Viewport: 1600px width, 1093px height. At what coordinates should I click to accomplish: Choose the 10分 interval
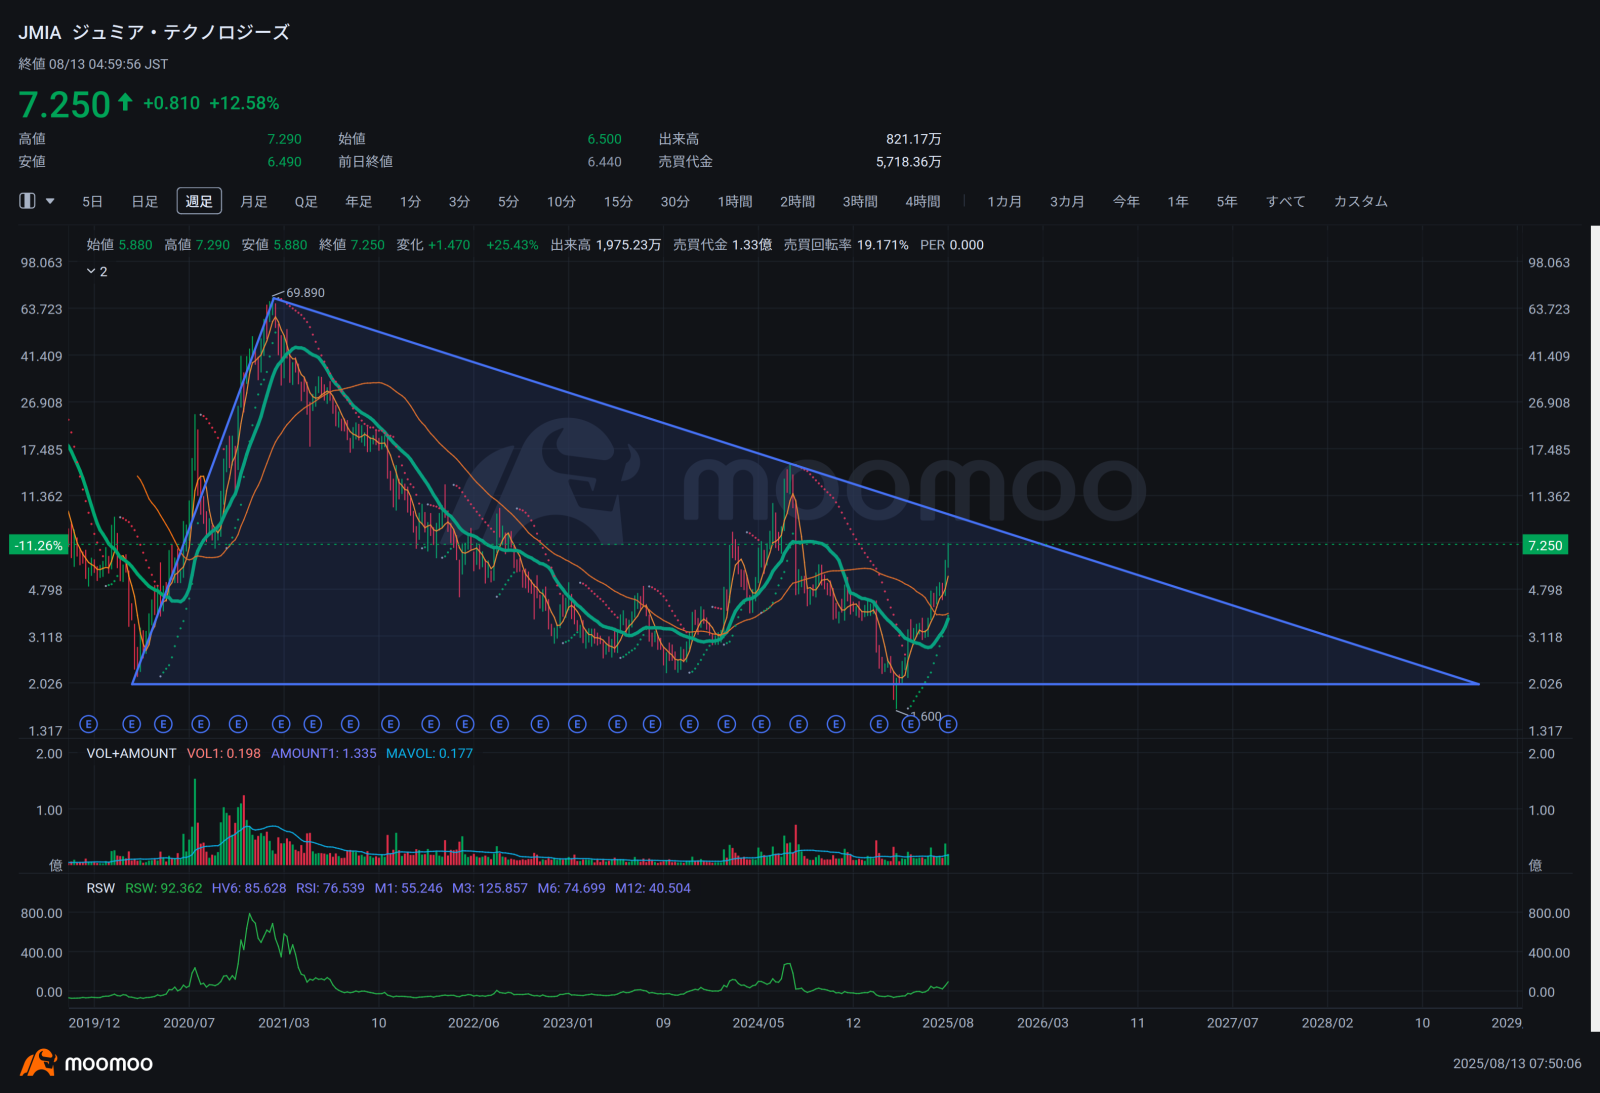click(x=561, y=201)
